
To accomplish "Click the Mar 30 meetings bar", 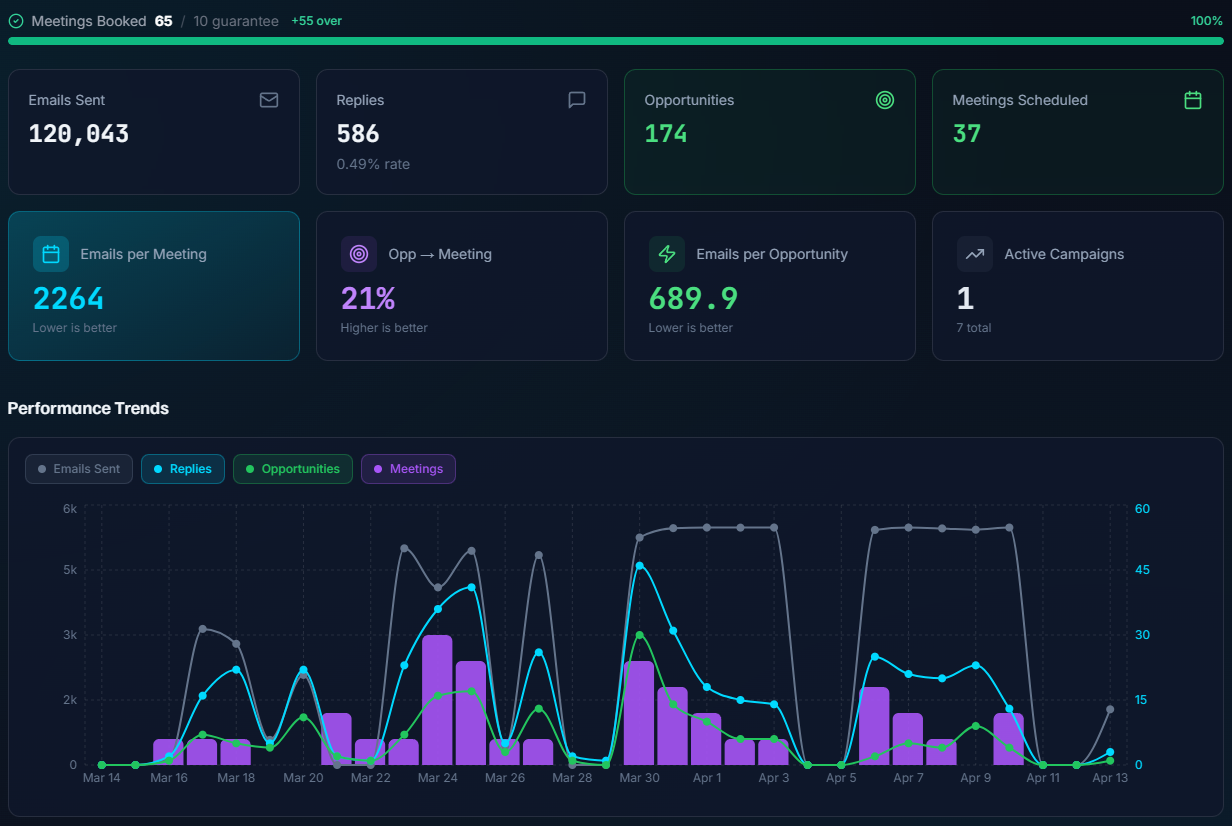I will coord(639,713).
